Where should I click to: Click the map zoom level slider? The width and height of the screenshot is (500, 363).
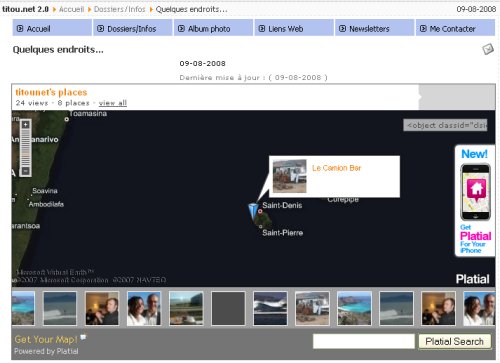[x=26, y=148]
